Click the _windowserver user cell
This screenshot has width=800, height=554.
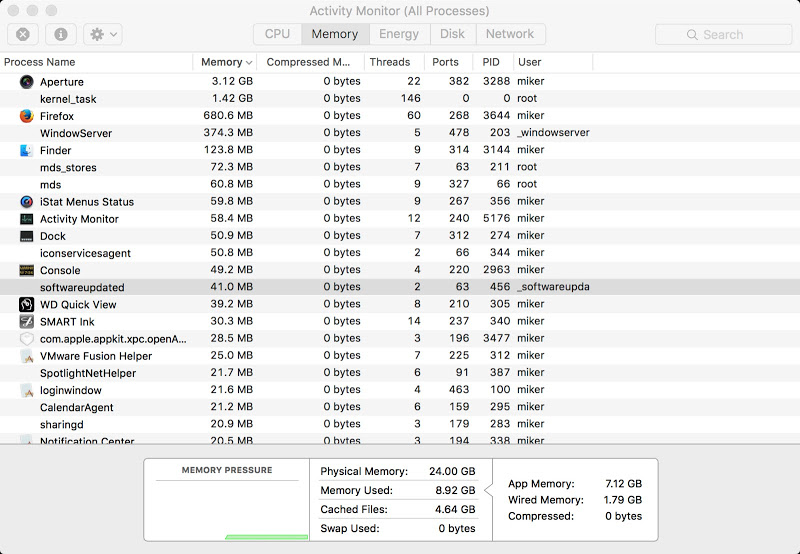click(x=553, y=133)
